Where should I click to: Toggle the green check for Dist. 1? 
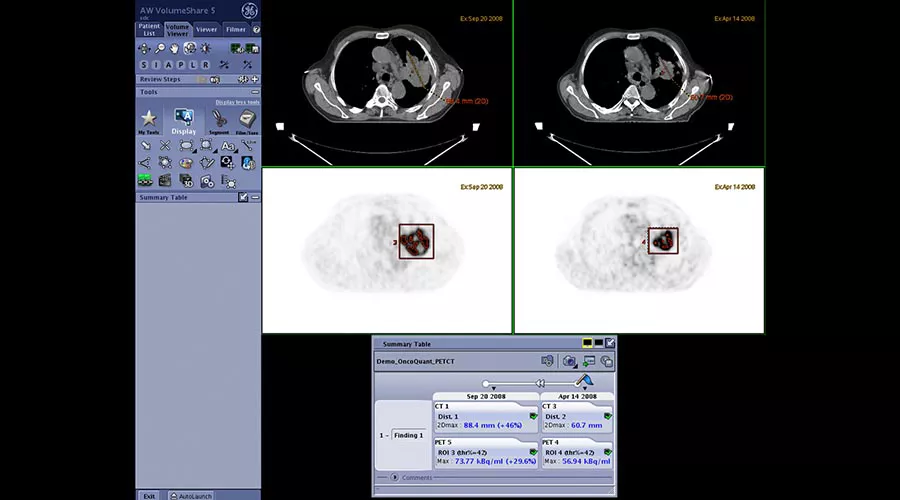click(x=533, y=416)
